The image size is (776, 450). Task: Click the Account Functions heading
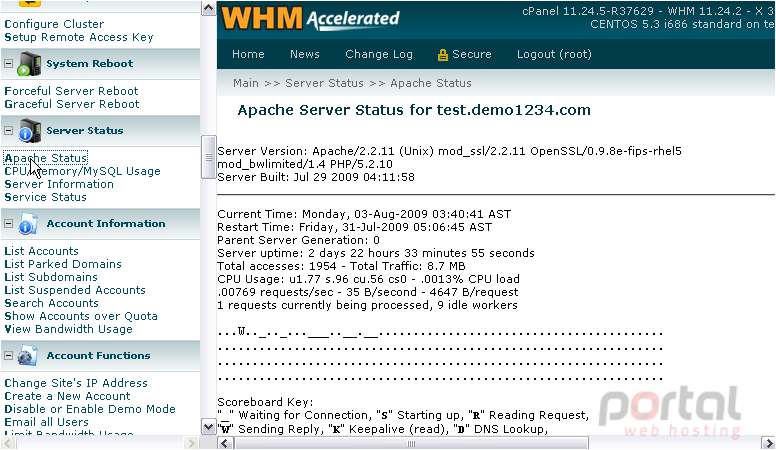[98, 355]
